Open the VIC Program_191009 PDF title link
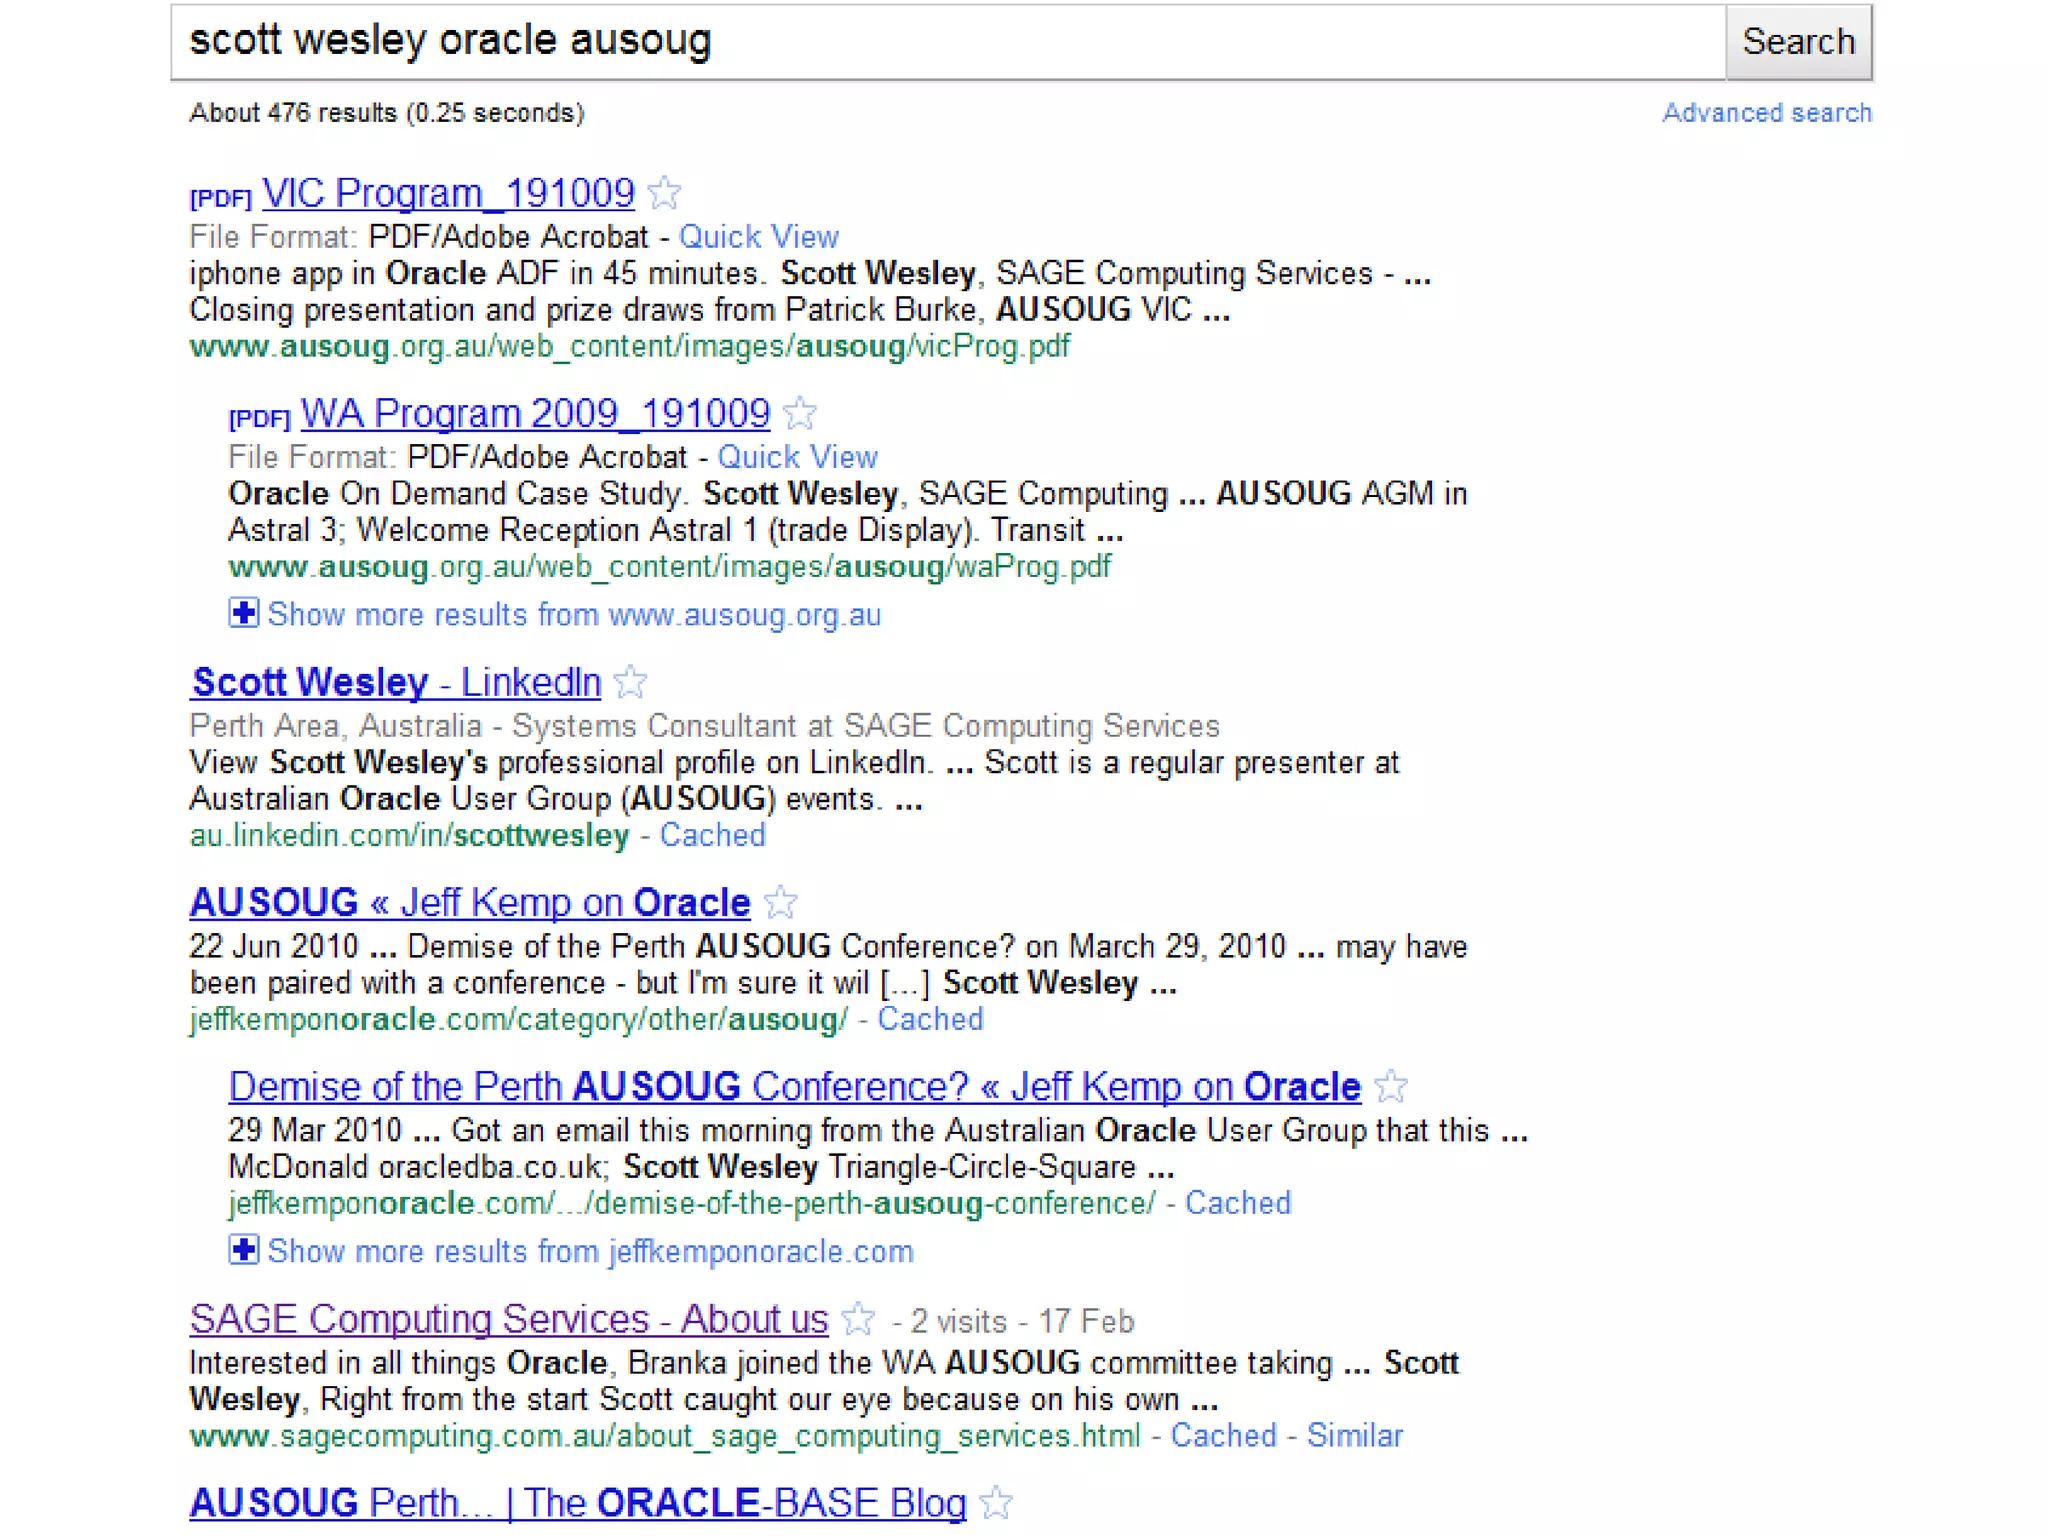Viewport: 2048px width, 1536px height. [x=448, y=193]
